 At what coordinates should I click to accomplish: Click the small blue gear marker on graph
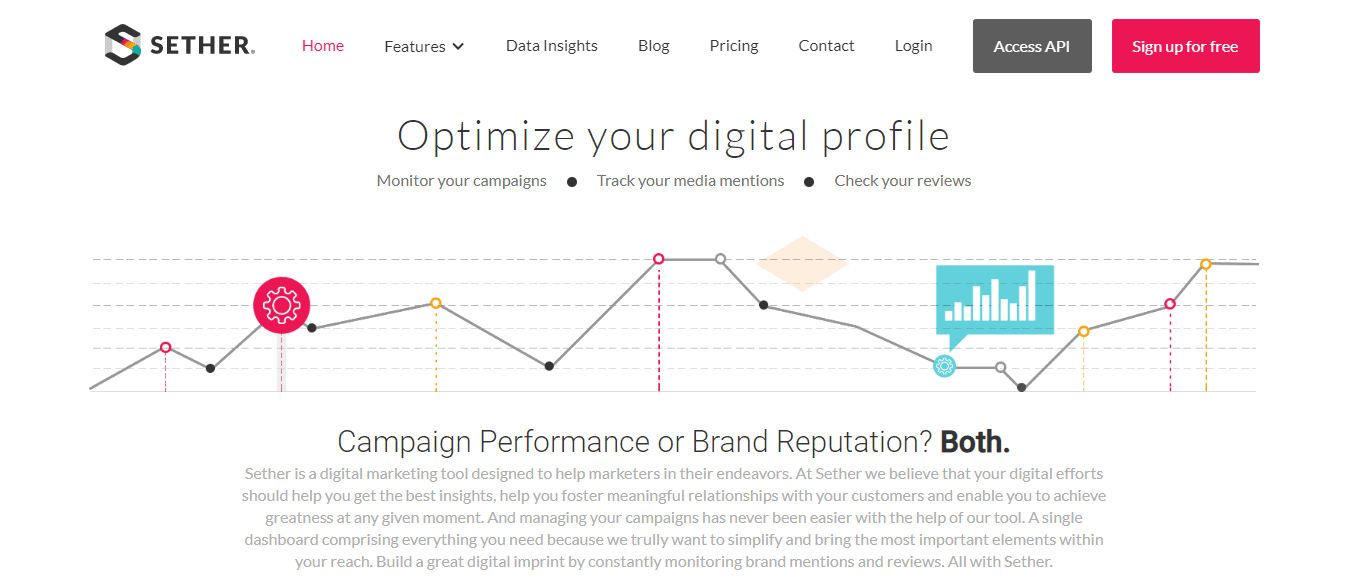pos(944,366)
